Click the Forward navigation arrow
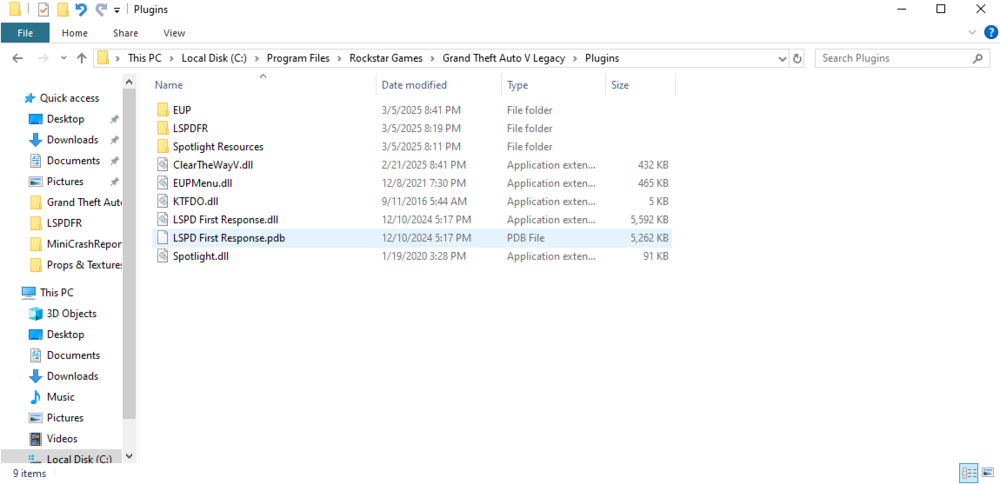Screen dimensions: 1000x484 pyautogui.click(x=43, y=58)
